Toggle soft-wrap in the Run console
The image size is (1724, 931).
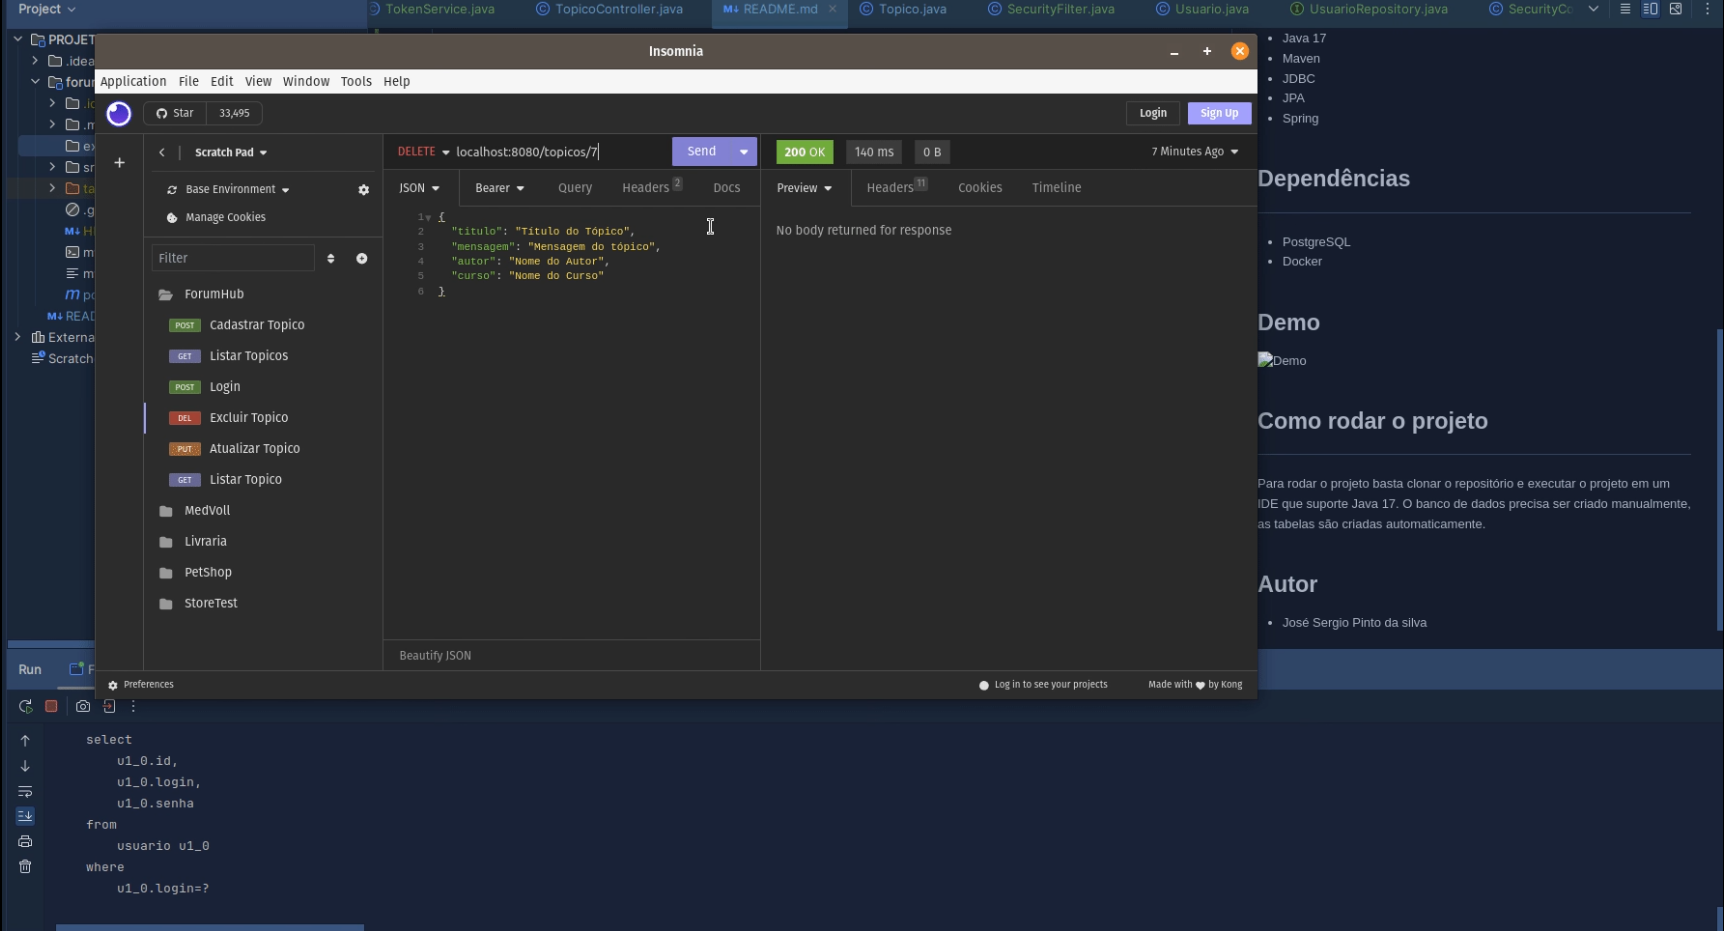(25, 792)
